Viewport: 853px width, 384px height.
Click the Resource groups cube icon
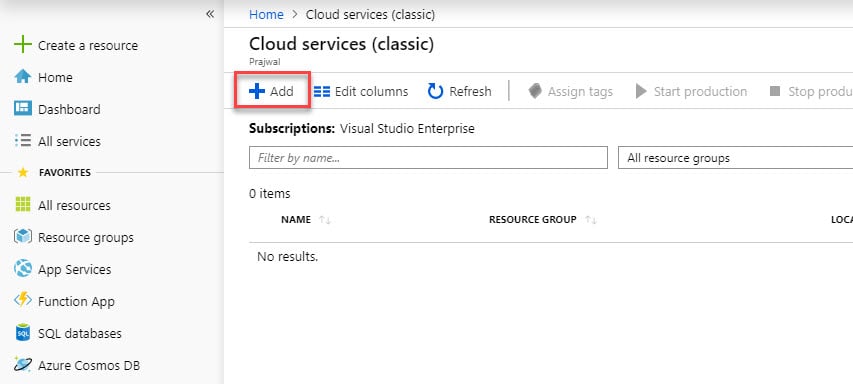click(x=23, y=237)
